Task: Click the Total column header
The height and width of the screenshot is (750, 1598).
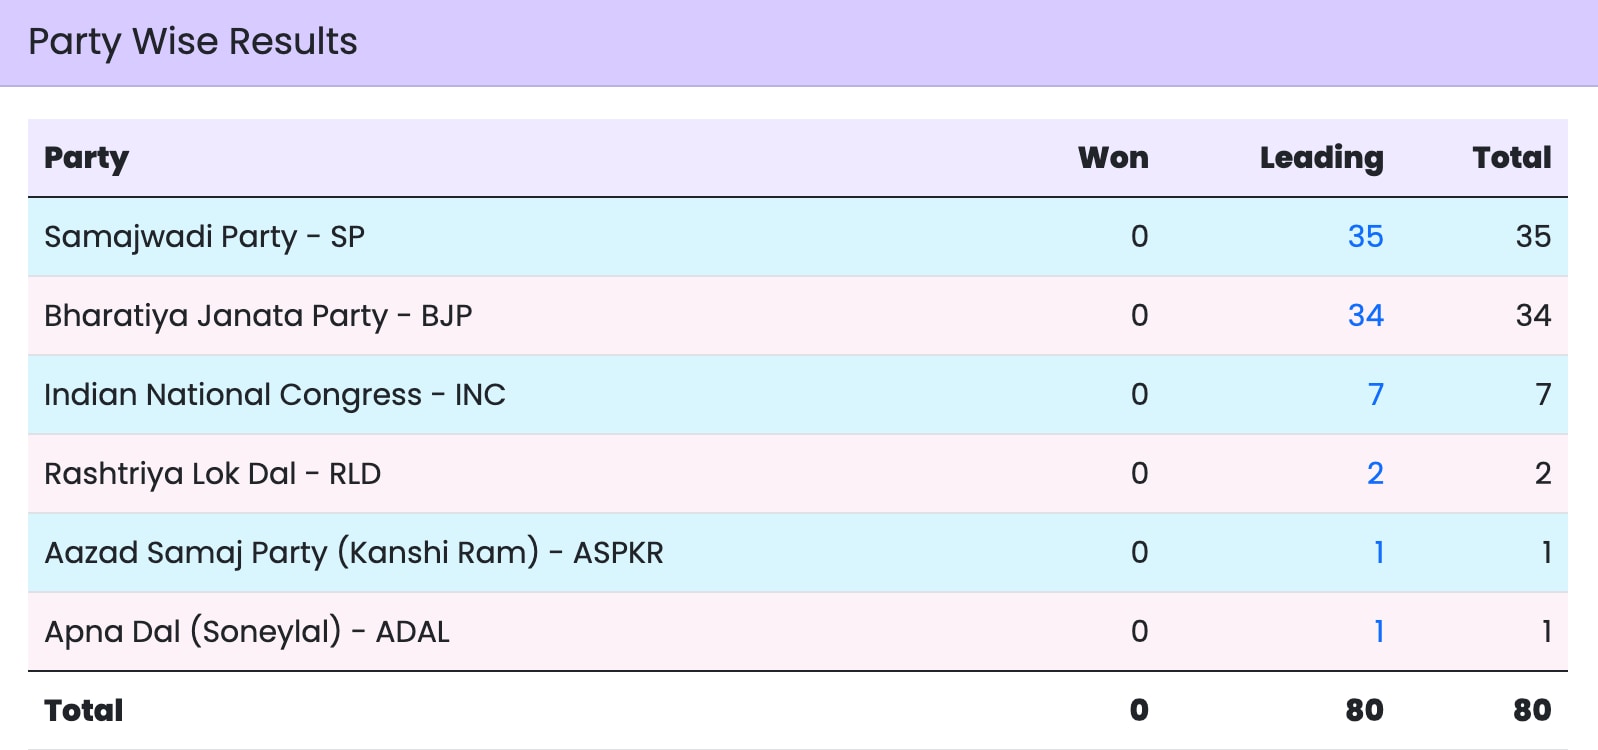Action: click(1511, 157)
